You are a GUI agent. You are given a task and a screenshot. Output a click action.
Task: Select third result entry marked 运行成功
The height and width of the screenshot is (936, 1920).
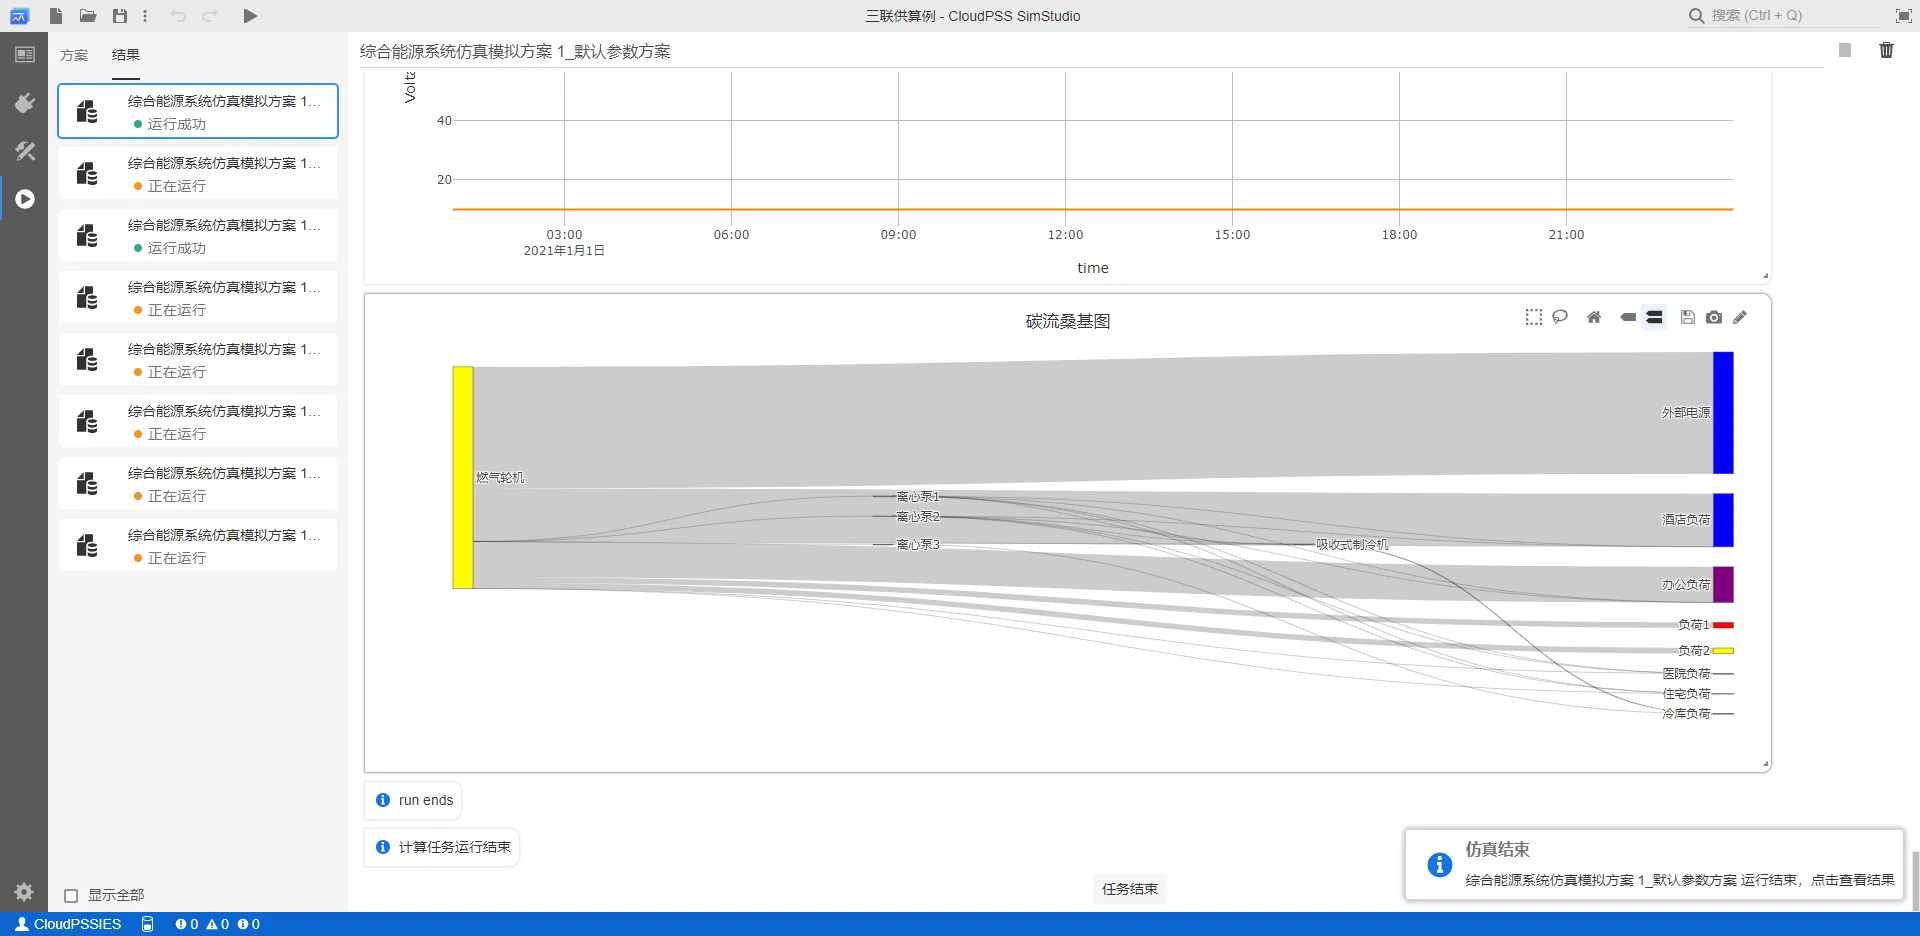pyautogui.click(x=198, y=235)
